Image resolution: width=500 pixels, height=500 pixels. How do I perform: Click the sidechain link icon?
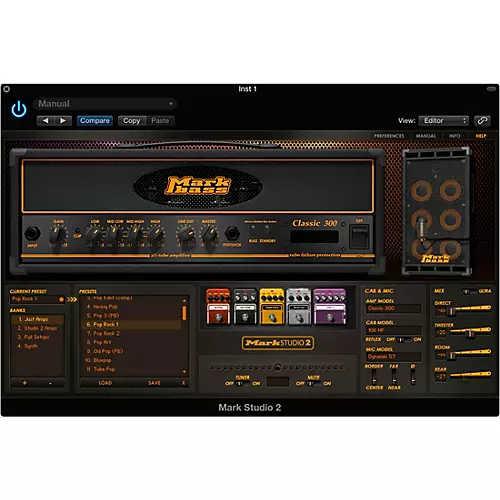pyautogui.click(x=482, y=121)
